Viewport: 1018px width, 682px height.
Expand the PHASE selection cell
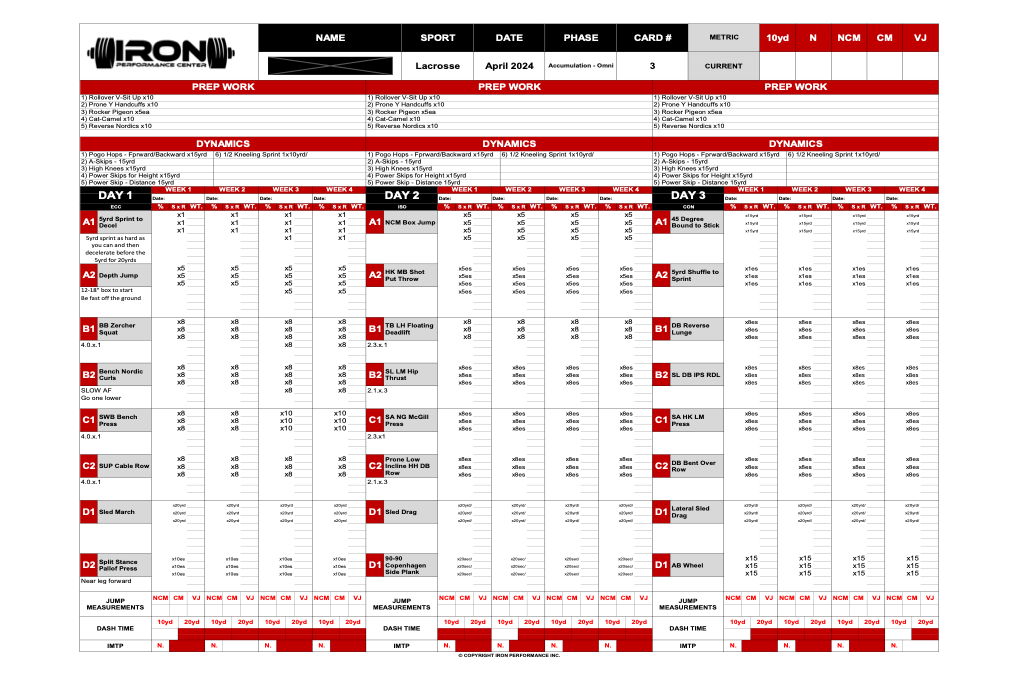578,64
